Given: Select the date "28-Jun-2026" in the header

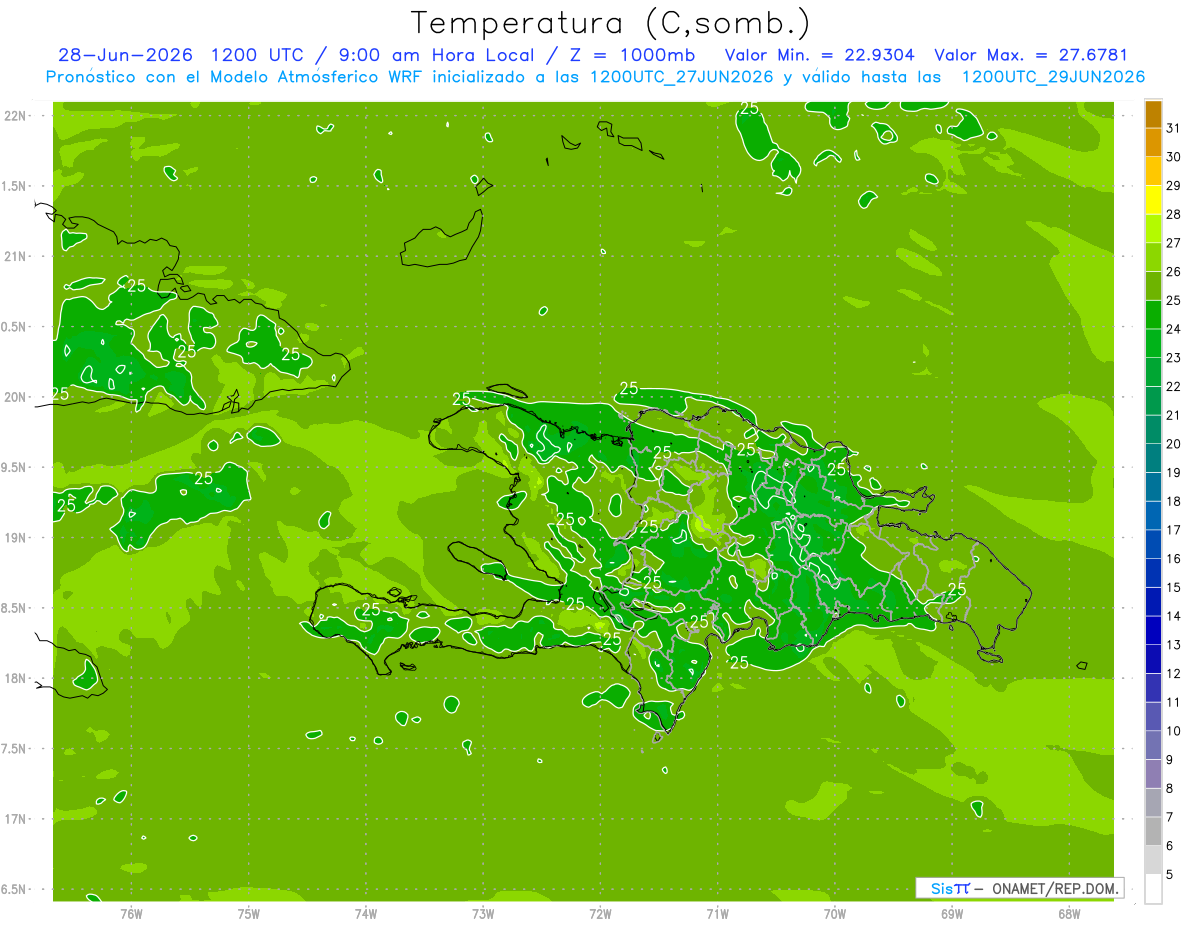Looking at the screenshot, I should (126, 56).
